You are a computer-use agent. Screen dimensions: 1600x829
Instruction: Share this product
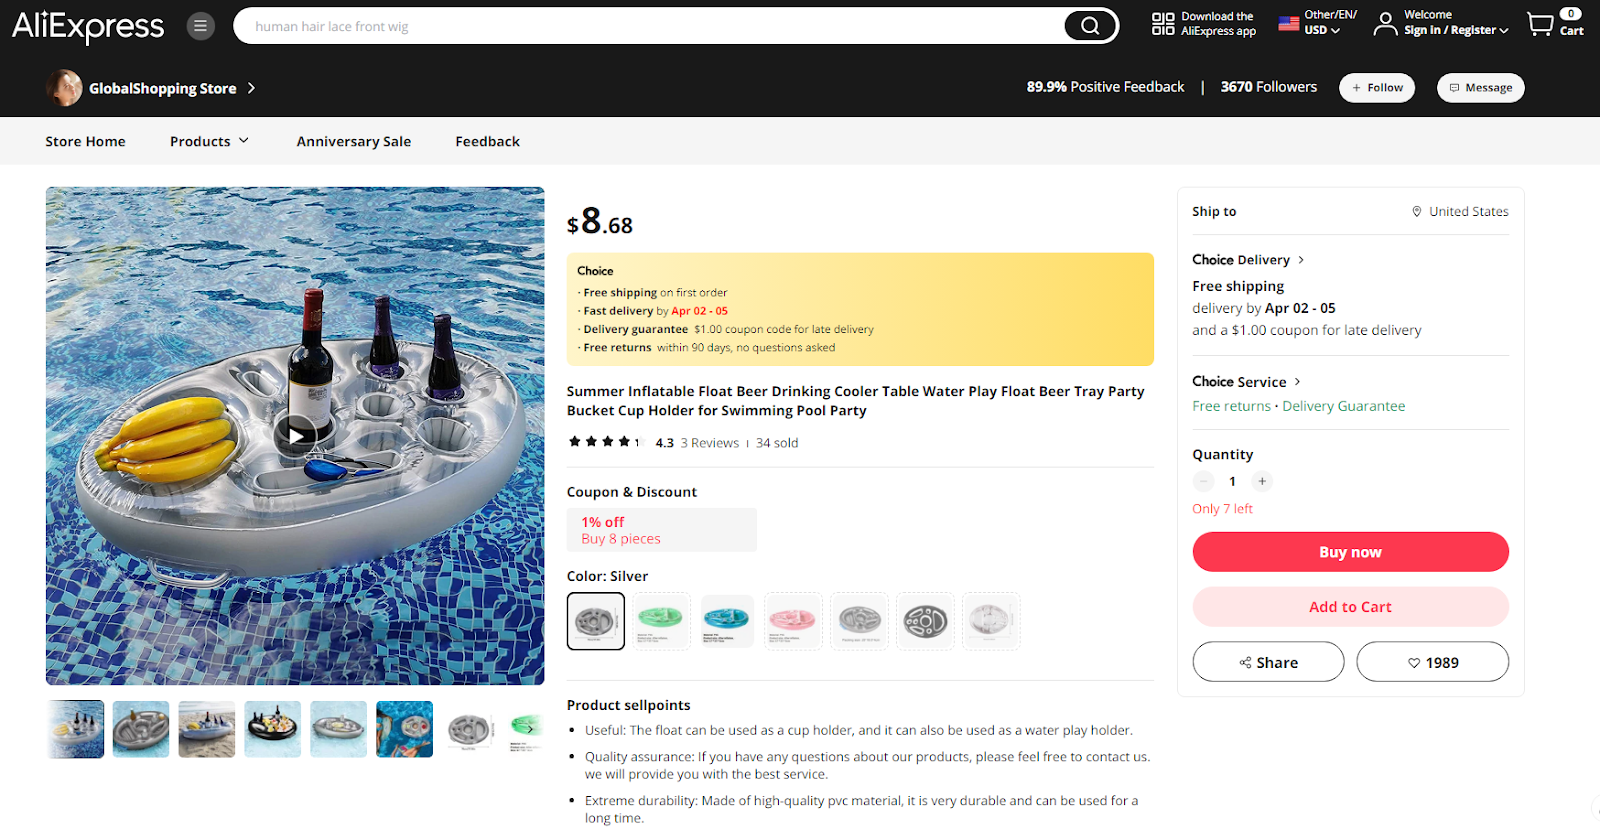coord(1268,662)
